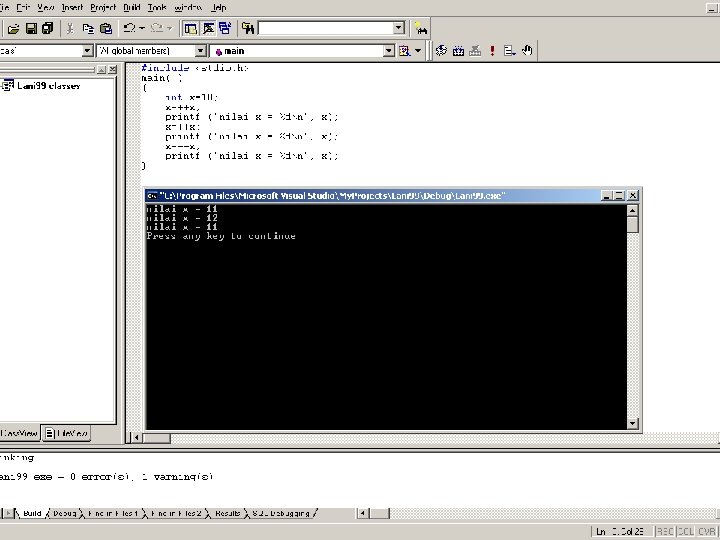This screenshot has width=720, height=540.
Task: Open the main members dropdown arrow
Action: (389, 51)
